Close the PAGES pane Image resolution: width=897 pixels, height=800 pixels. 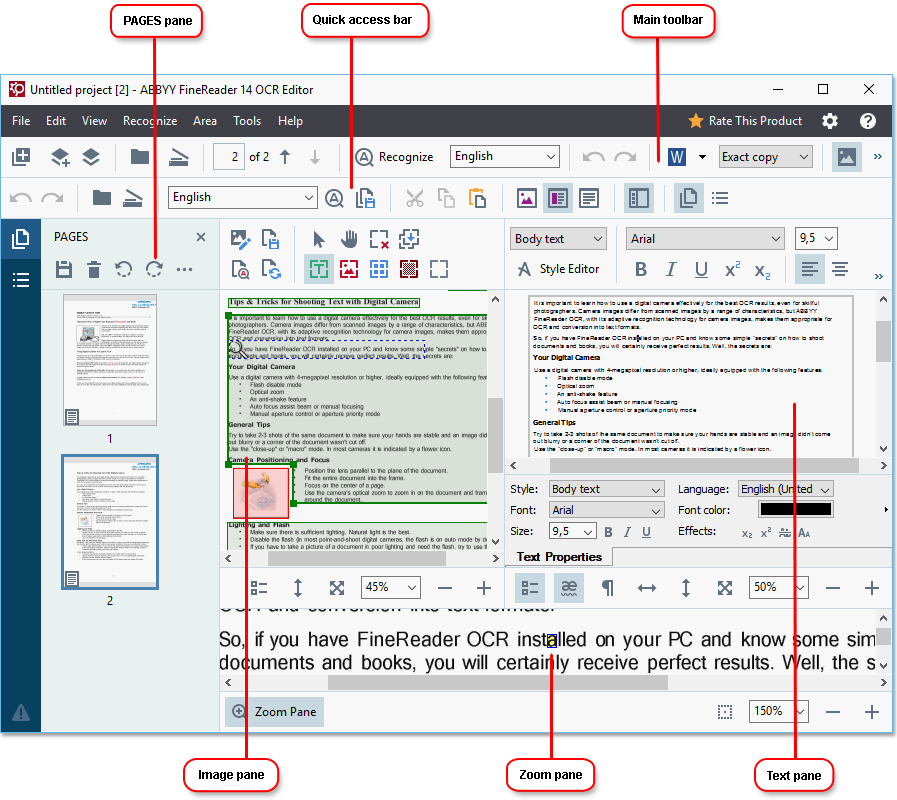(201, 237)
